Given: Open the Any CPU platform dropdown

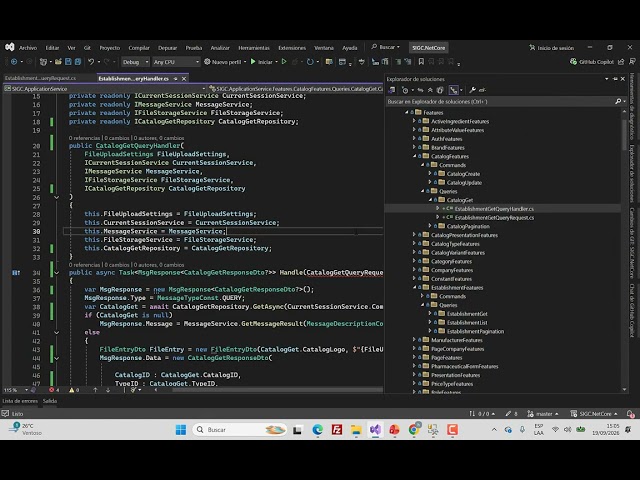Looking at the screenshot, I should [176, 62].
